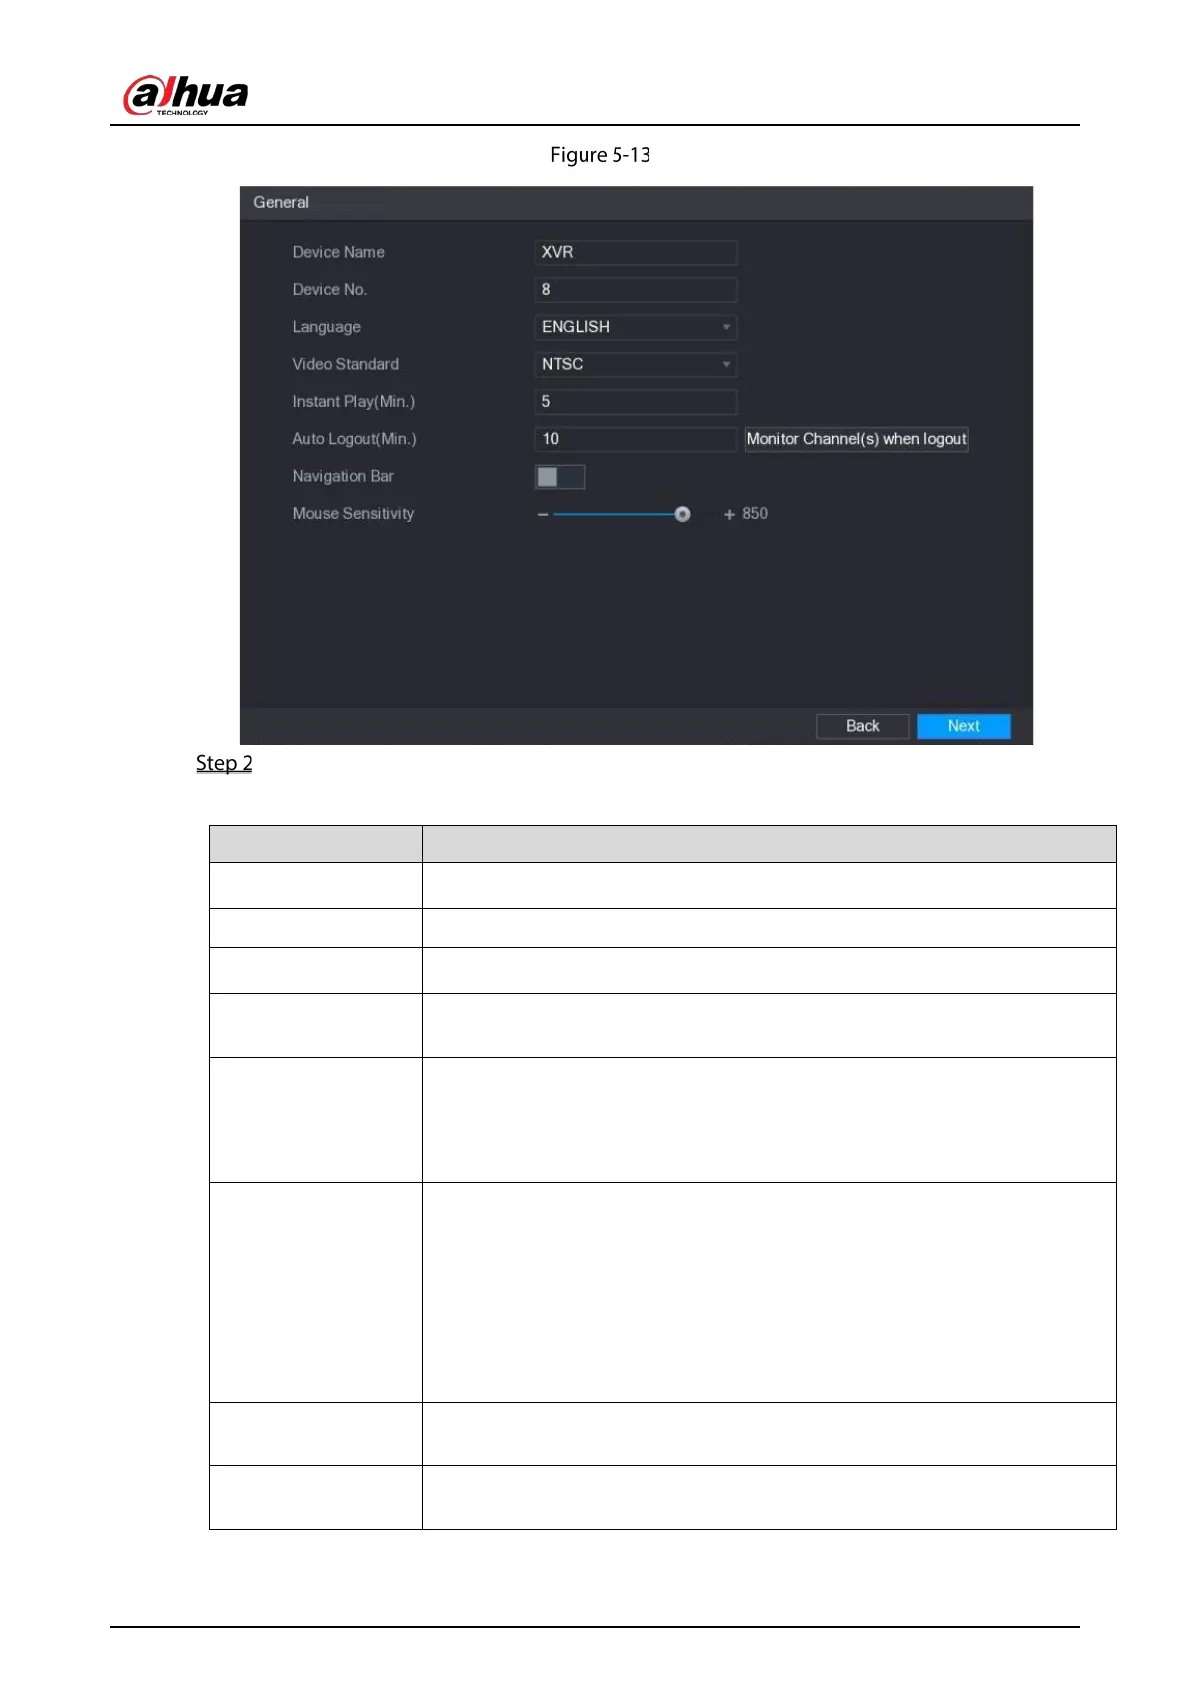Screen dimensions: 1191x1684
Task: Click Monitor Channel(s) when logout button
Action: (857, 439)
